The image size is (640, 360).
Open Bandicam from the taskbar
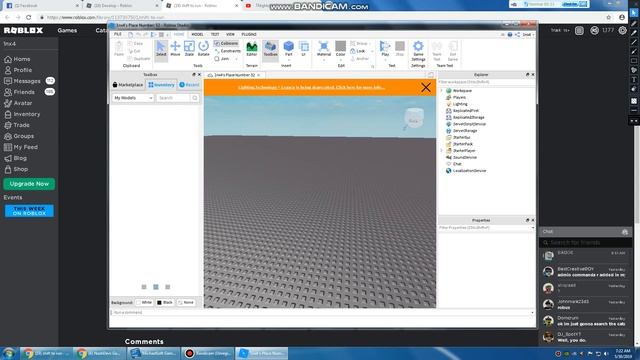tap(208, 353)
